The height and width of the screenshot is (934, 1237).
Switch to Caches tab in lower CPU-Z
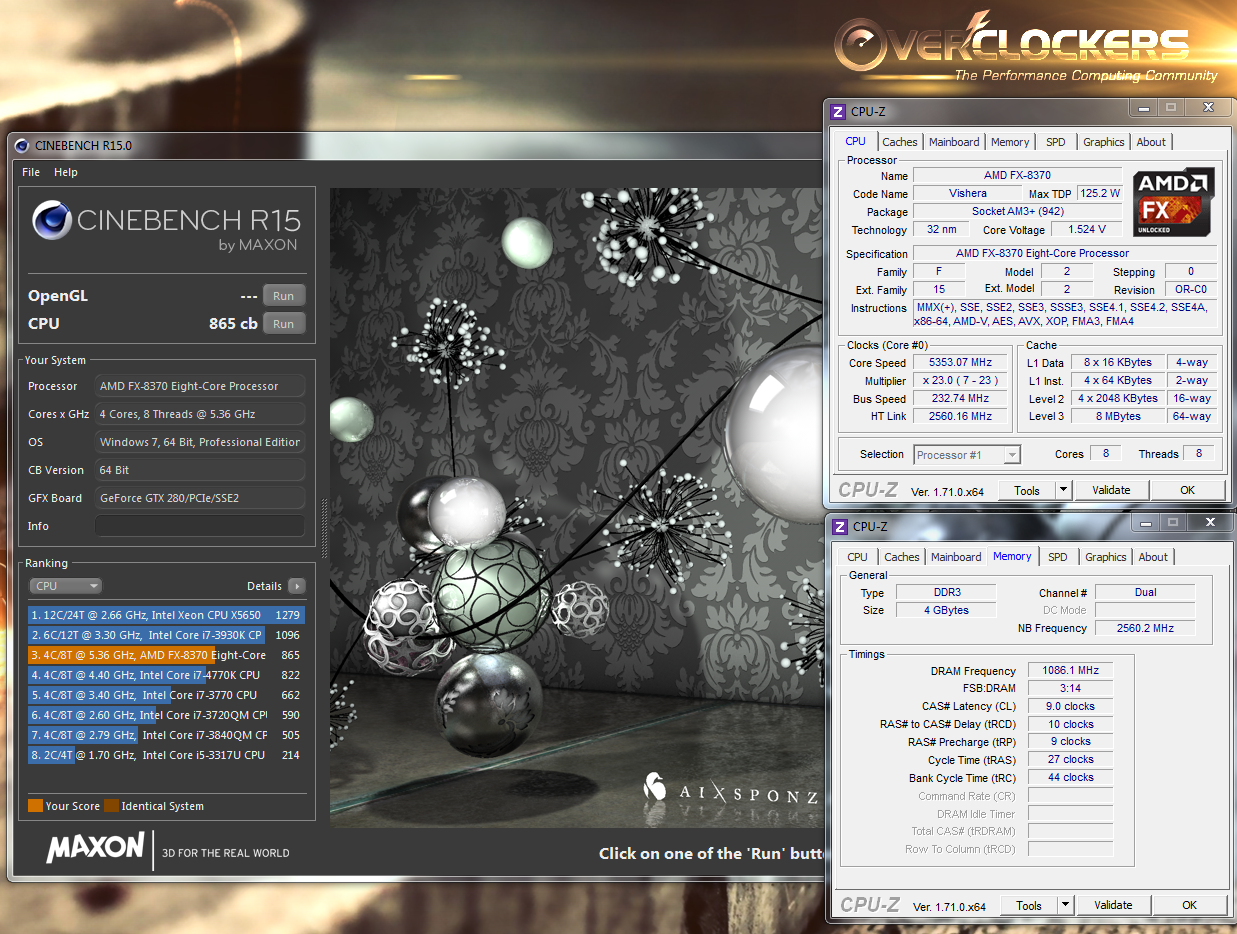tap(902, 557)
